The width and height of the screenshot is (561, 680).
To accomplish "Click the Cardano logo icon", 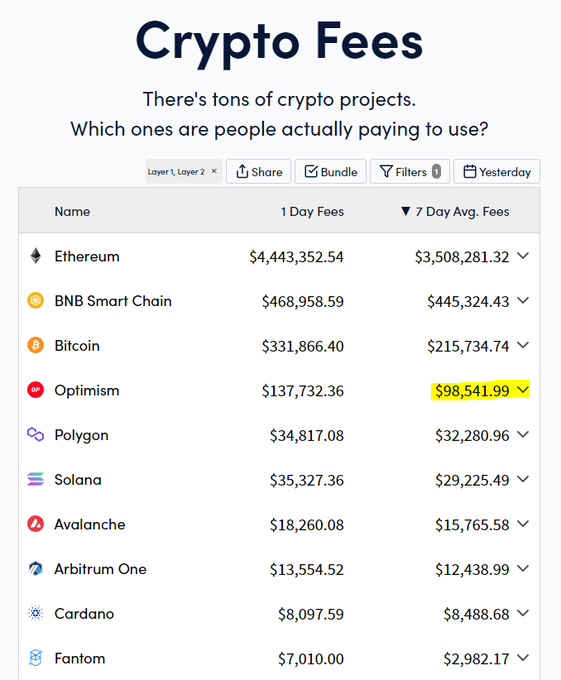I will 36,613.
